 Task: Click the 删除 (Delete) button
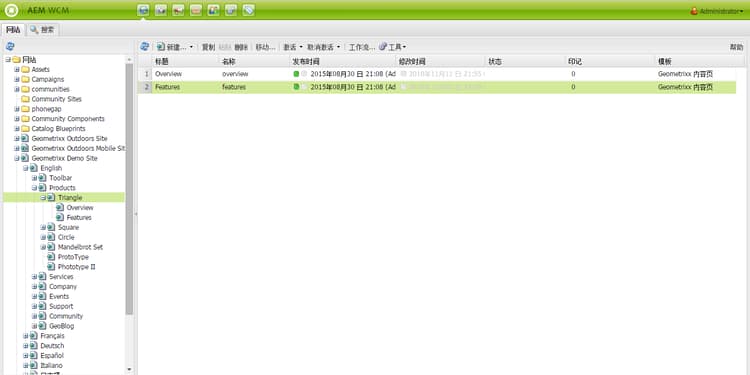click(241, 47)
